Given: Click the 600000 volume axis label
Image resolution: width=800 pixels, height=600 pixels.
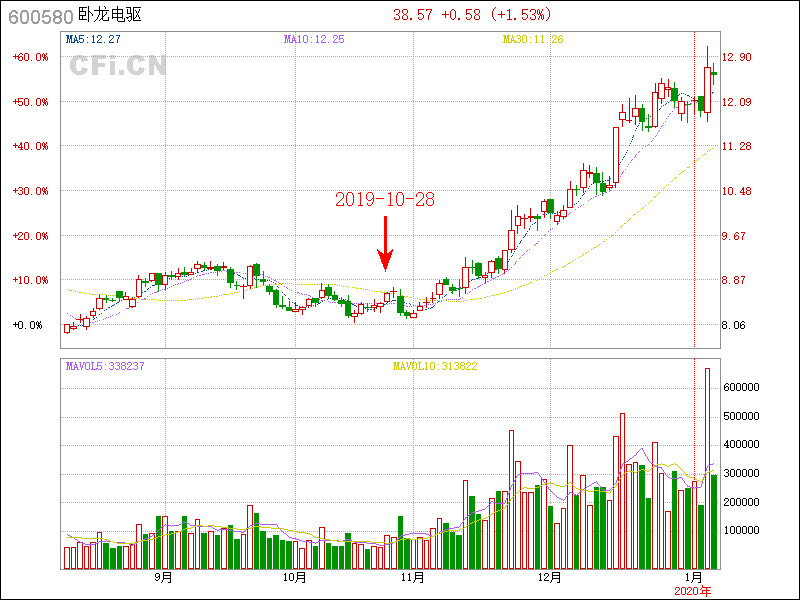Looking at the screenshot, I should (x=741, y=388).
